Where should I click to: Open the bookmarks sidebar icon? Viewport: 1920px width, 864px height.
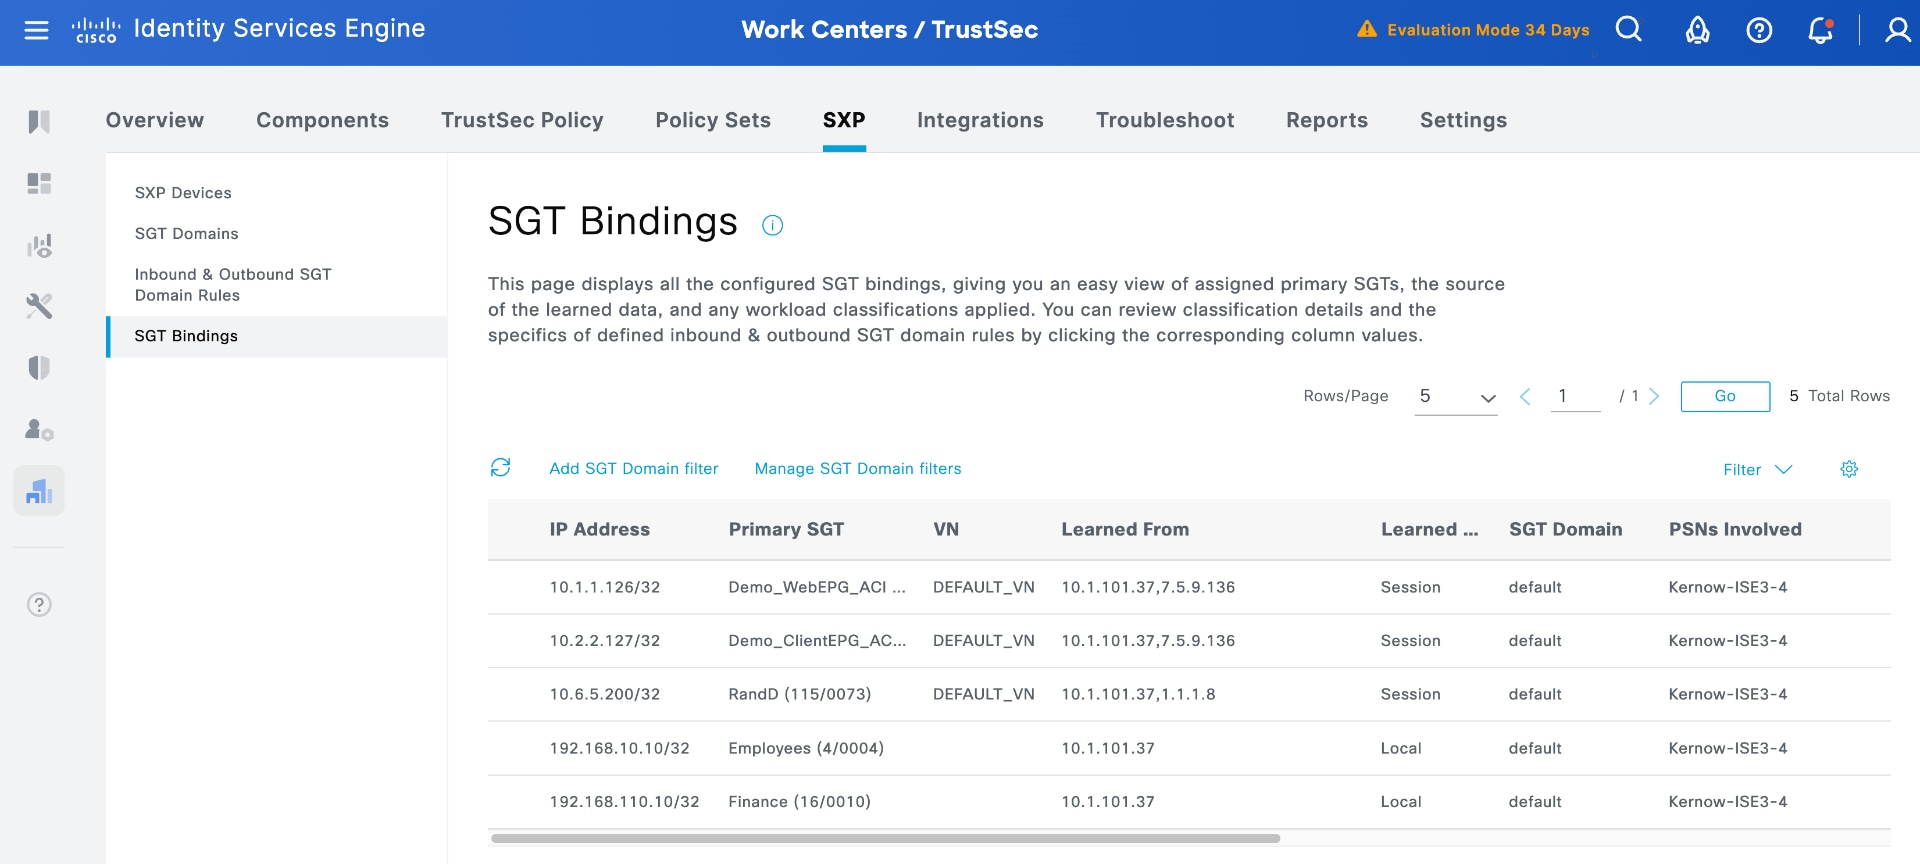tap(39, 122)
